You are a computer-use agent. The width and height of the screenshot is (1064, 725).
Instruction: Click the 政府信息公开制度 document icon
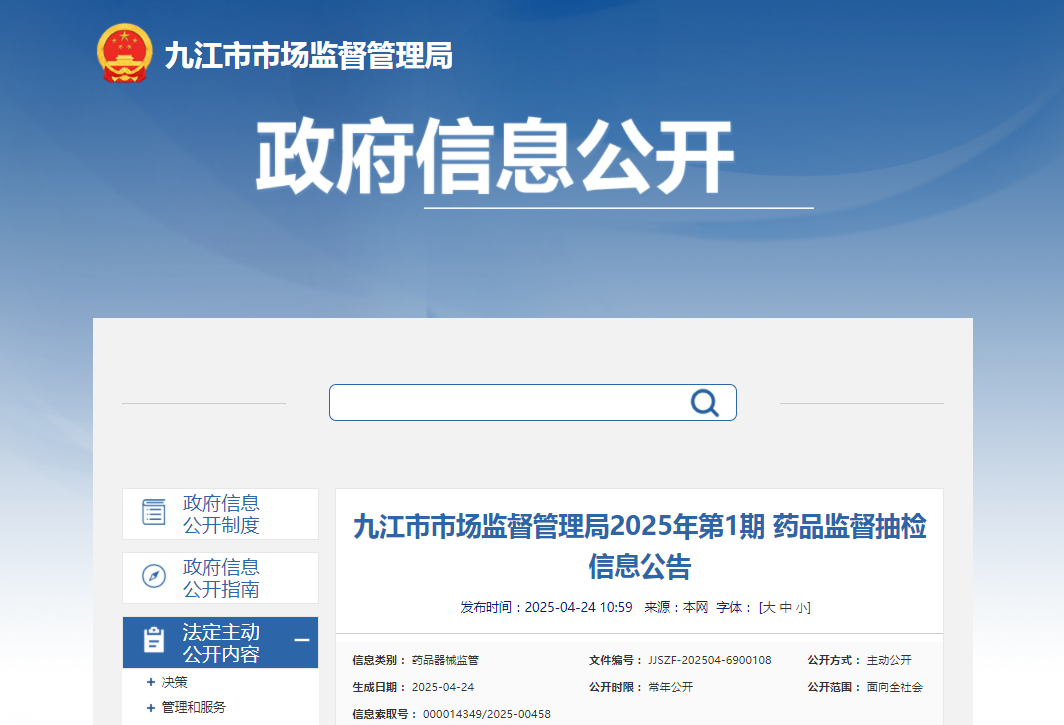click(x=154, y=513)
